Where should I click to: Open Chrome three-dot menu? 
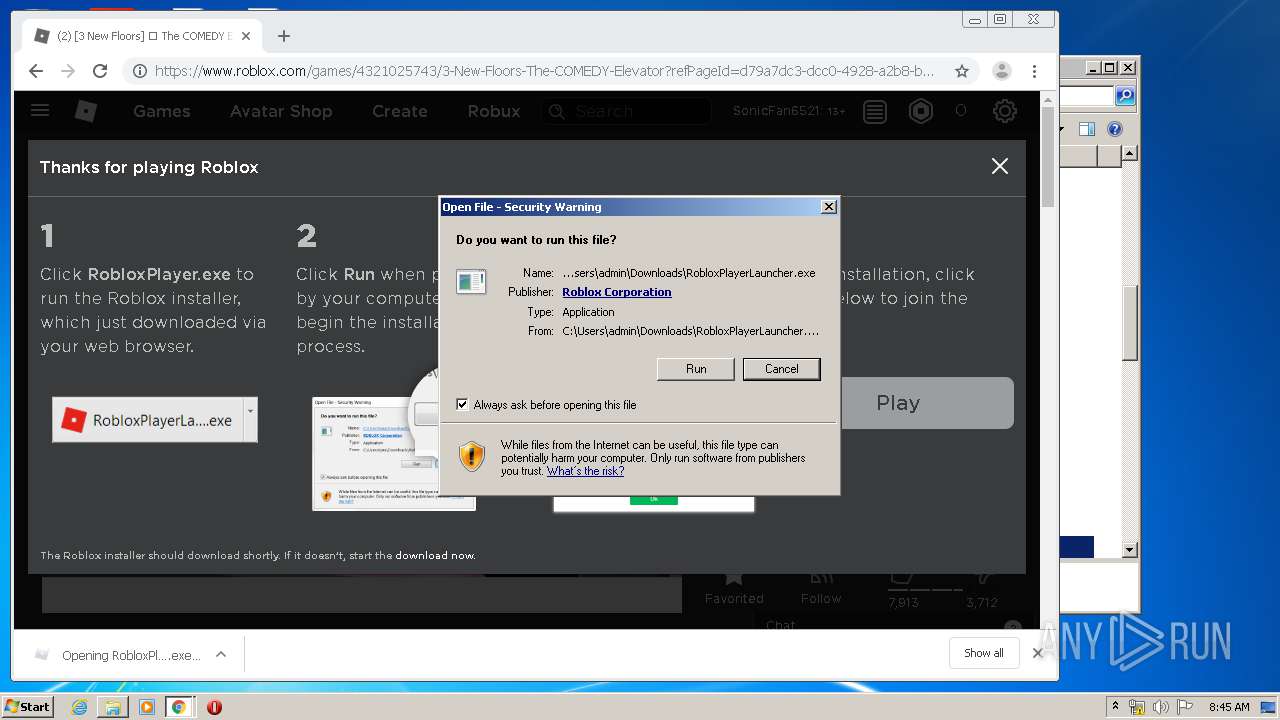pyautogui.click(x=1035, y=71)
